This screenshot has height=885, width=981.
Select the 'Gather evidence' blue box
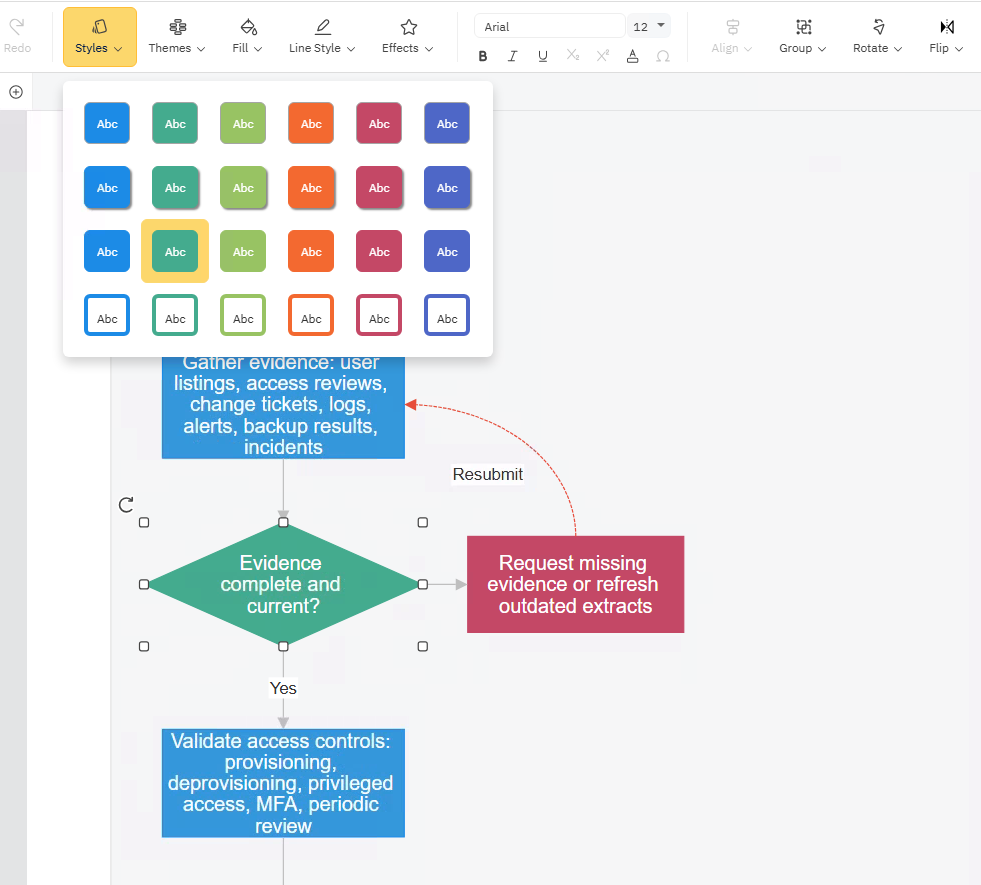pos(283,408)
